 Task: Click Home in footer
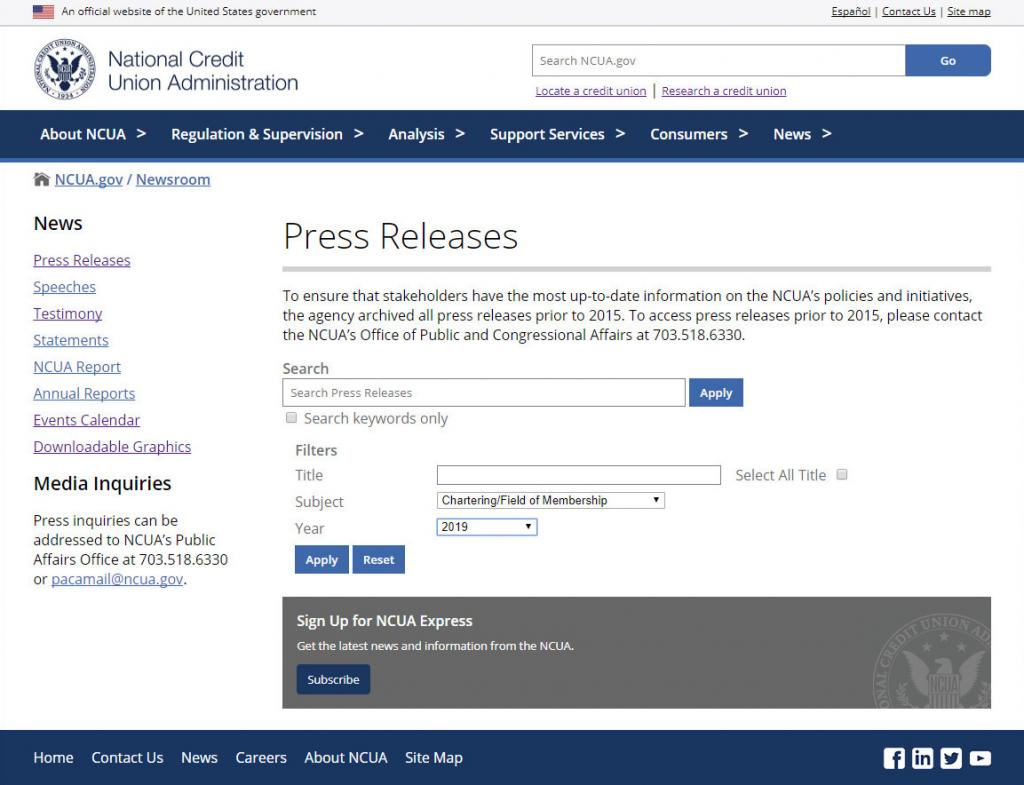point(53,758)
